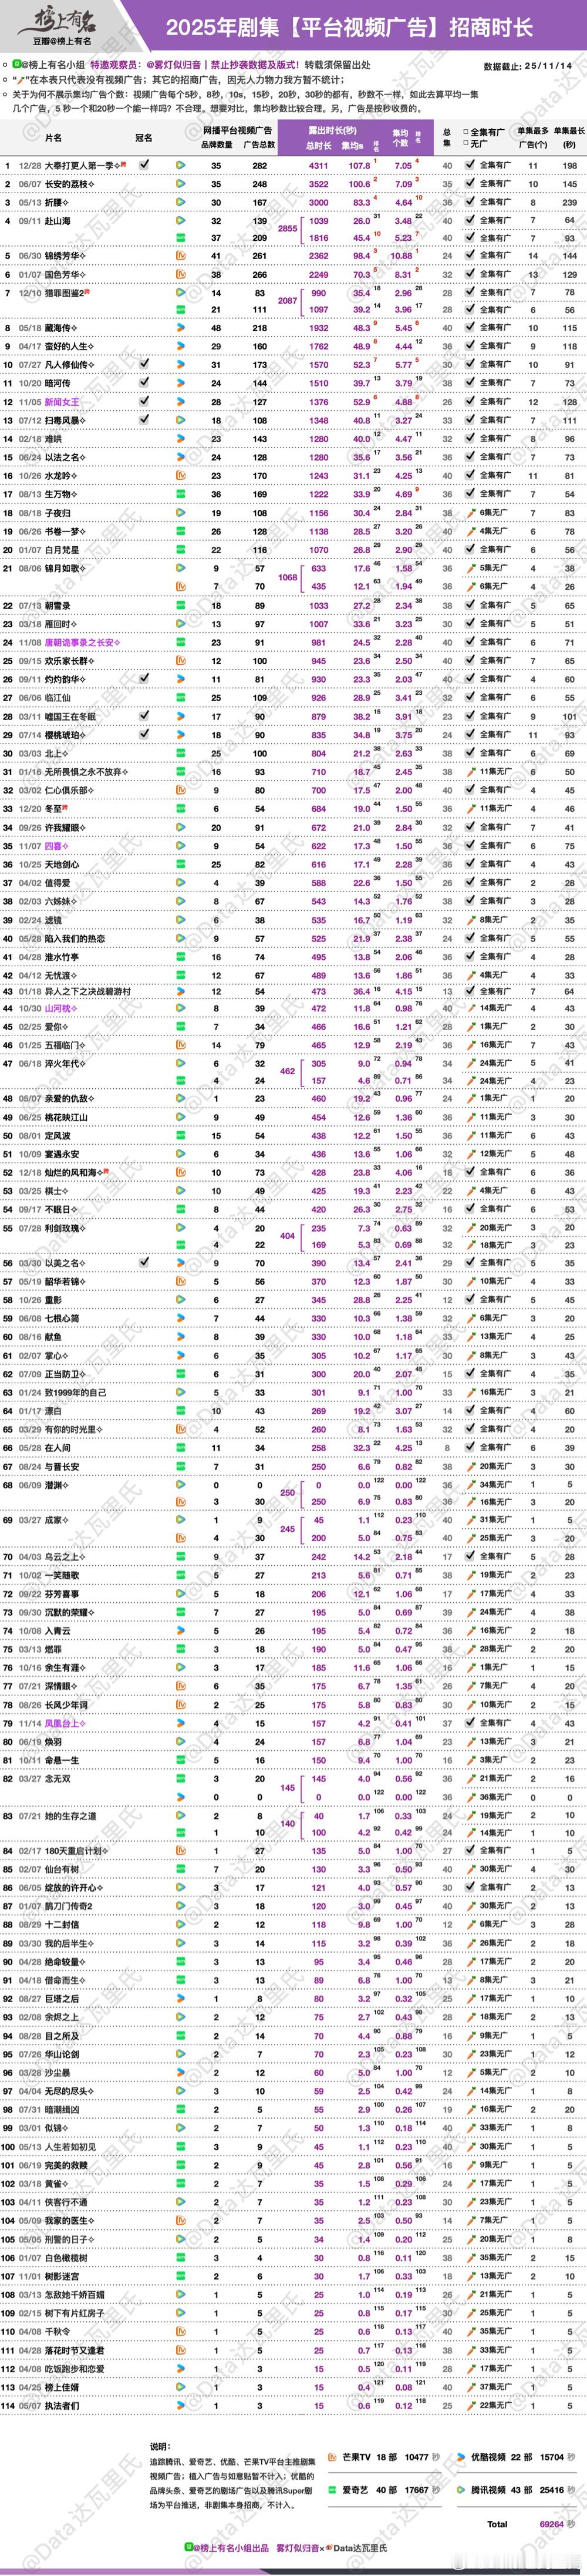Click the platform icon in the 子夜归 row

pos(181,512)
